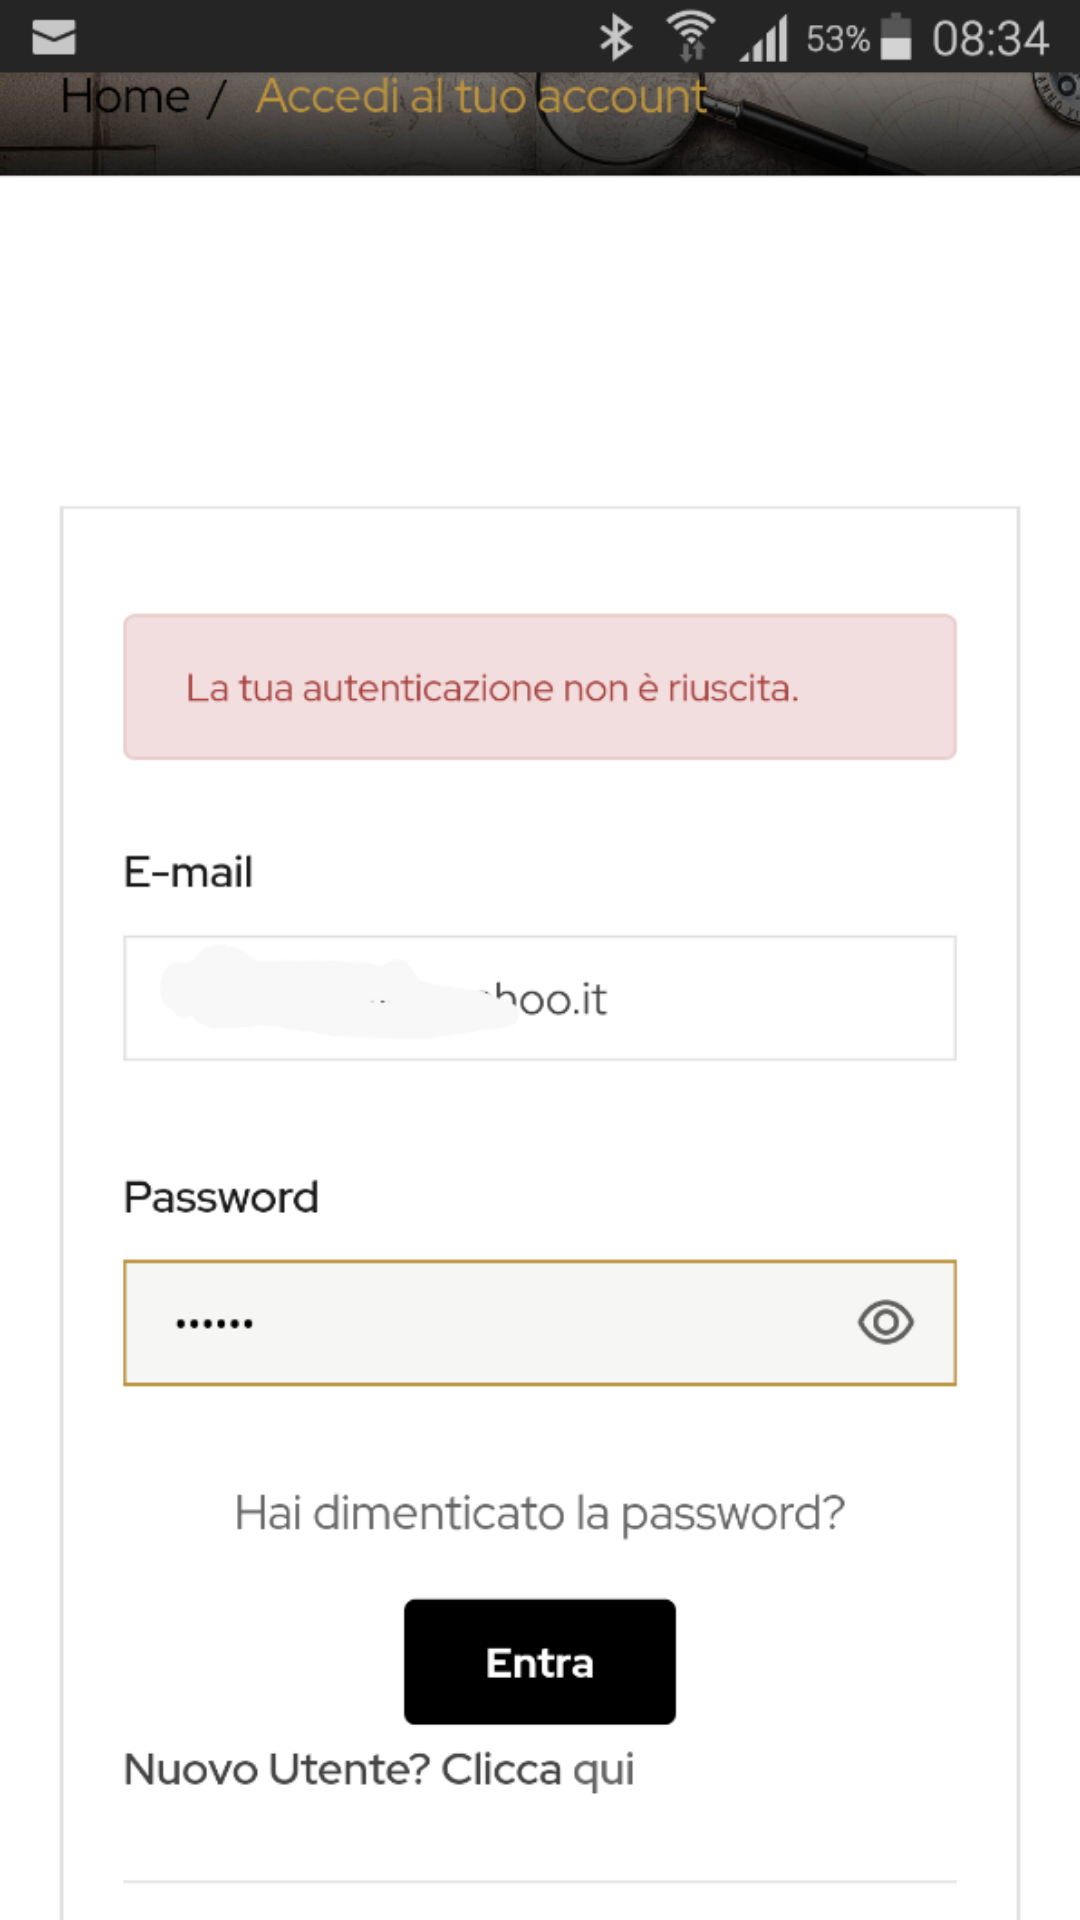Select the 'Accedi al tuo account' breadcrumb
Image resolution: width=1080 pixels, height=1920 pixels.
[482, 97]
